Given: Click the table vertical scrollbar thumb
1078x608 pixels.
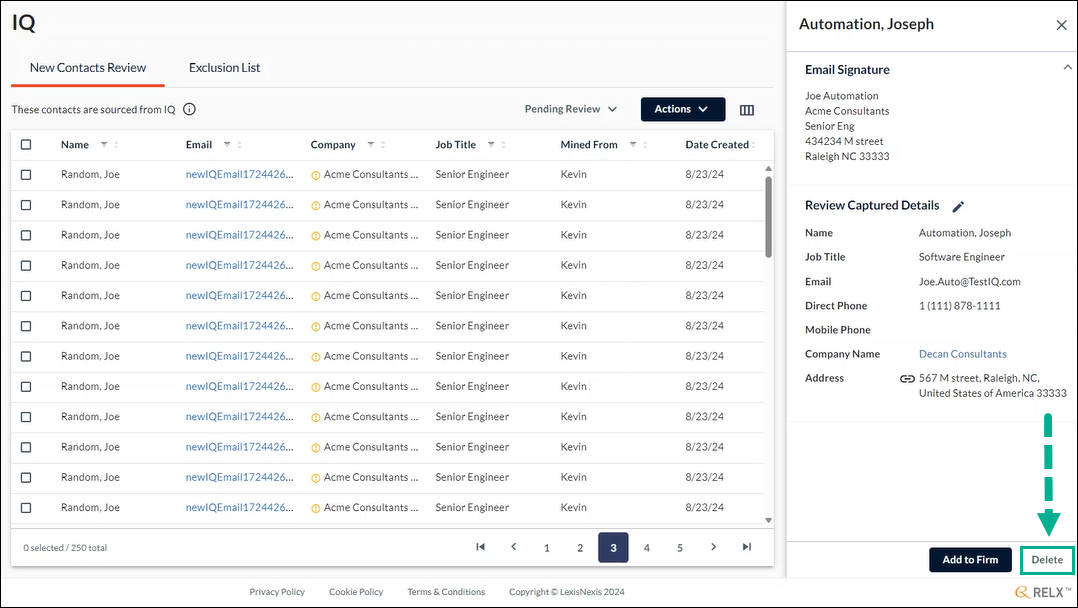Looking at the screenshot, I should 768,217.
